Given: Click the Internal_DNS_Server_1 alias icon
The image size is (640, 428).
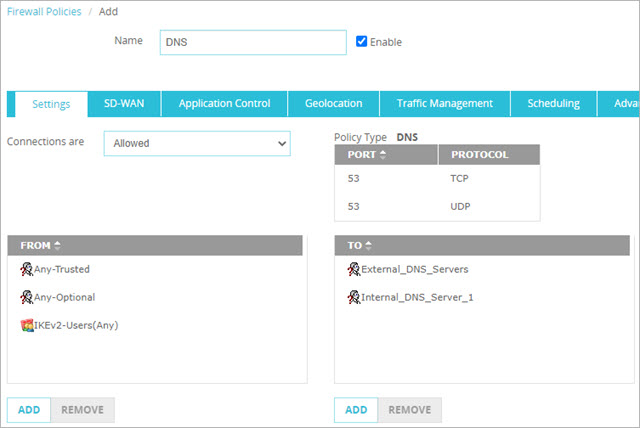Looking at the screenshot, I should click(353, 297).
